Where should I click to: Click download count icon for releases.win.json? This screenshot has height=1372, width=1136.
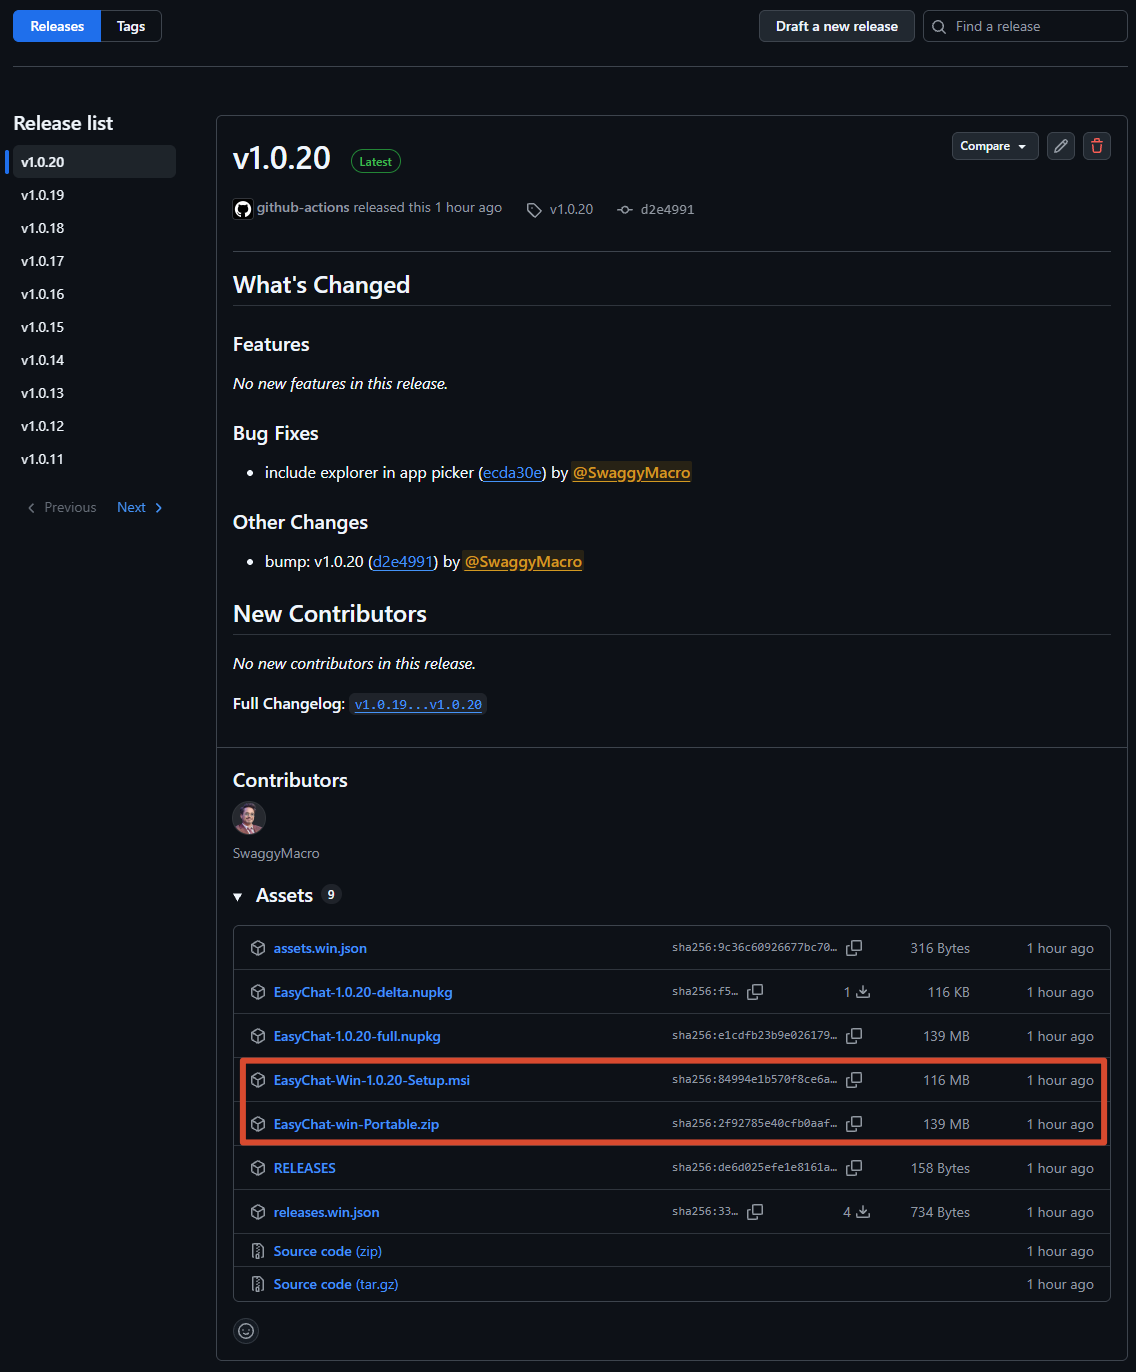click(863, 1212)
